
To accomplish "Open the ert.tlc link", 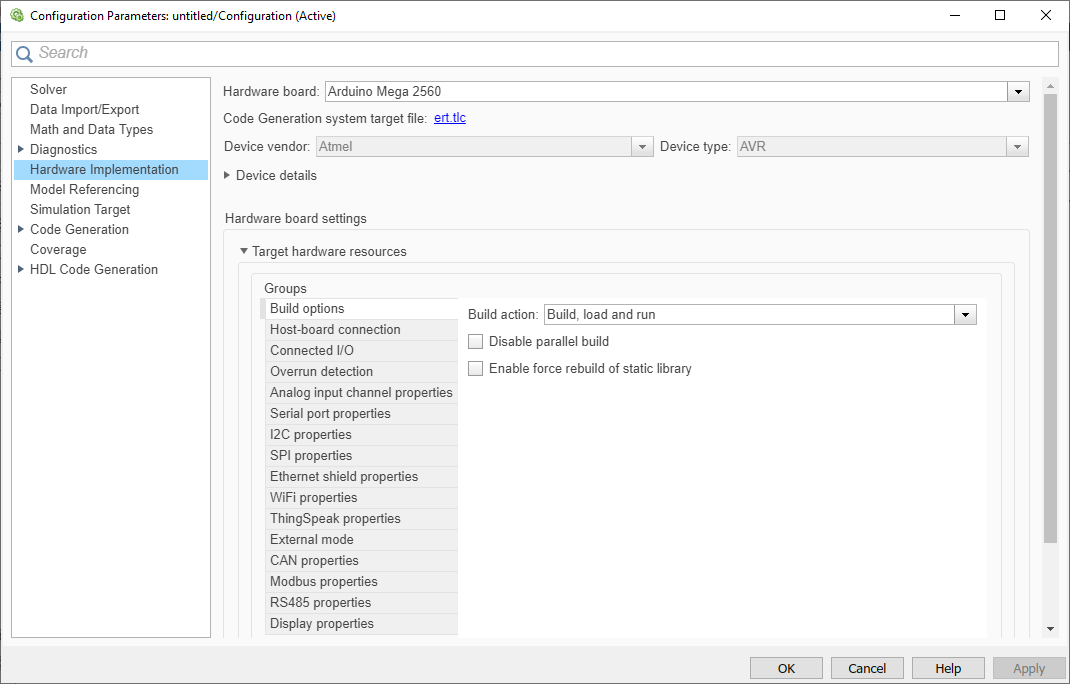I will 449,118.
